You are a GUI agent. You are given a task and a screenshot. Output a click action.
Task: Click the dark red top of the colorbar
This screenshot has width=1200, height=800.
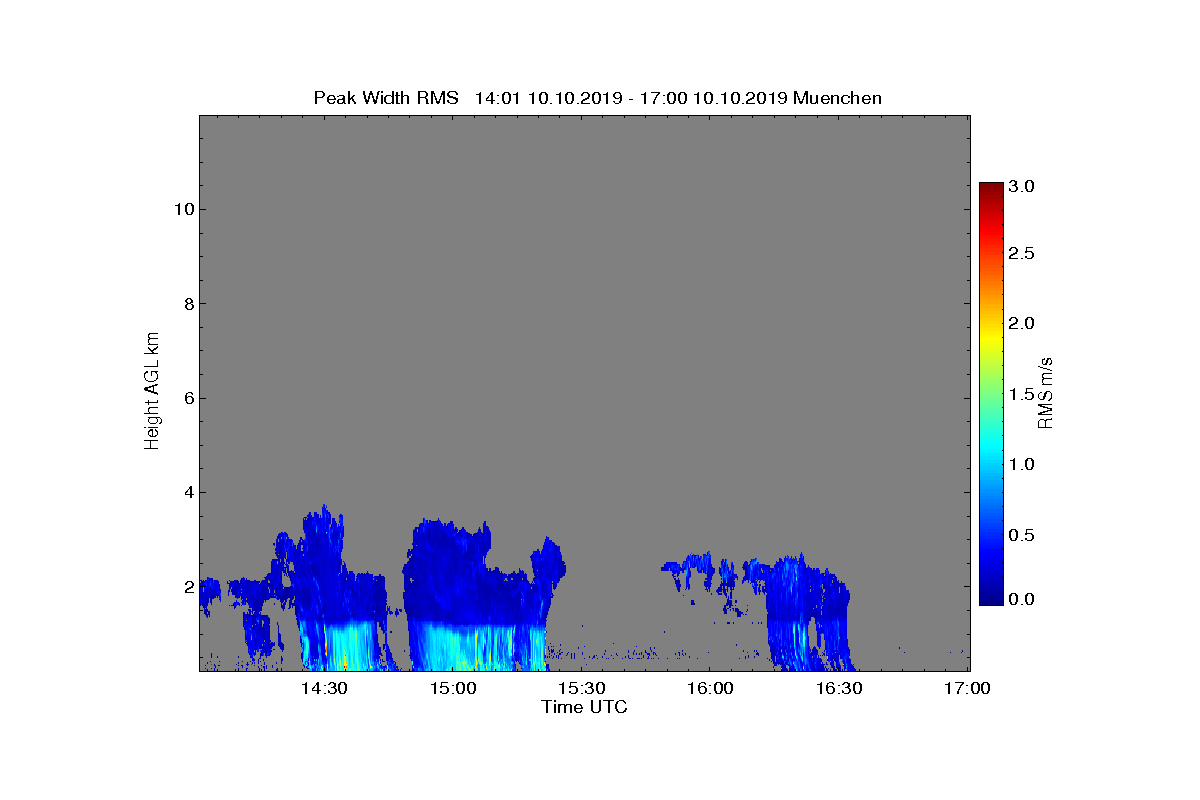pyautogui.click(x=991, y=188)
